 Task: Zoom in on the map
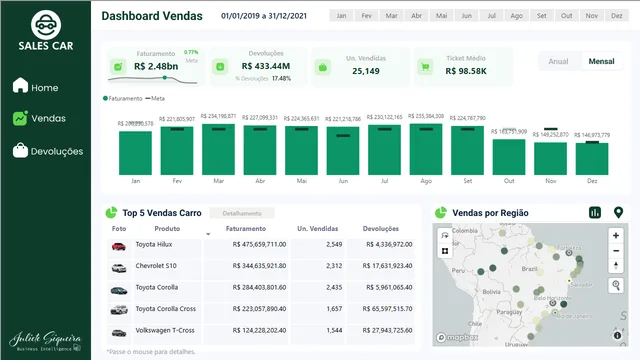click(616, 236)
